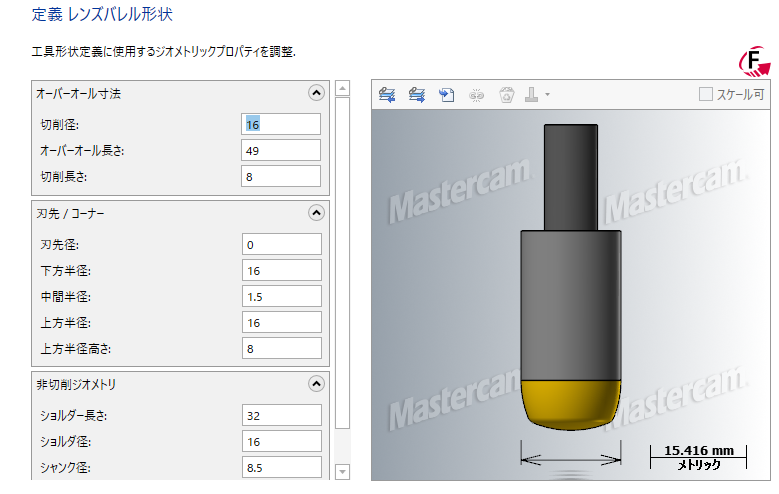The image size is (779, 494).
Task: Click the layers icon with the right arrow
Action: (417, 94)
